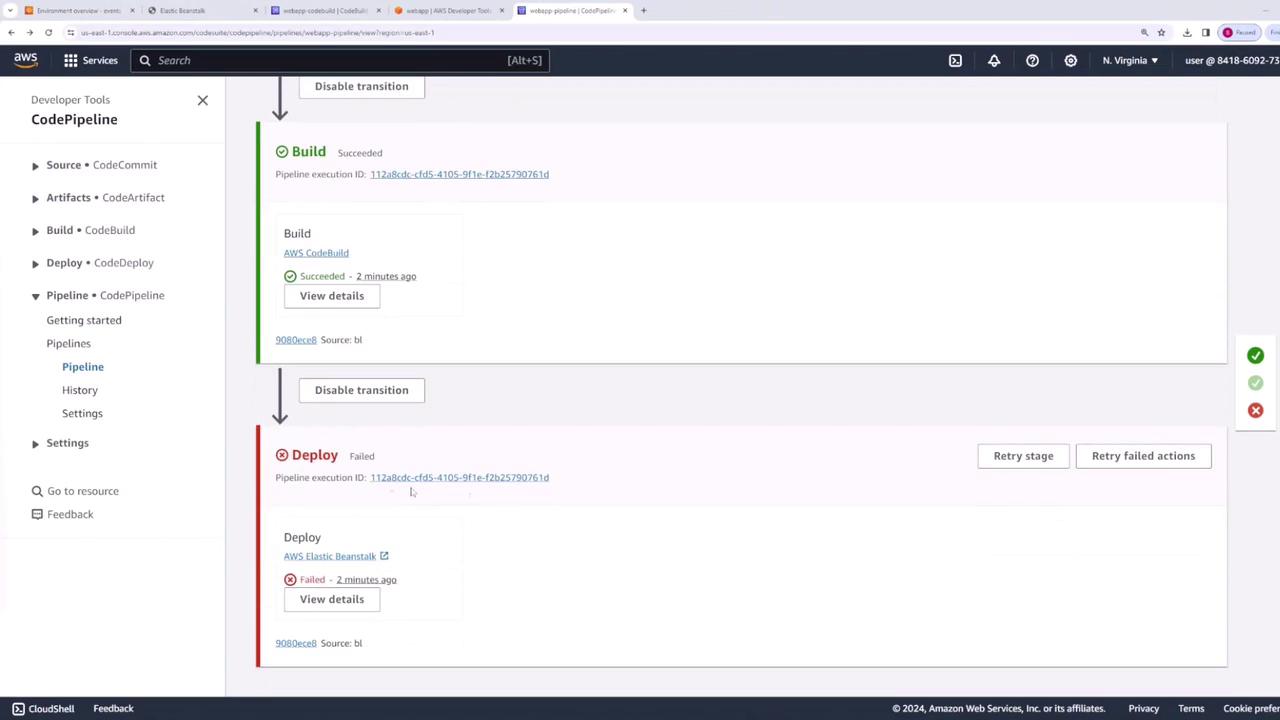
Task: Open the AWS home logo
Action: click(x=26, y=60)
